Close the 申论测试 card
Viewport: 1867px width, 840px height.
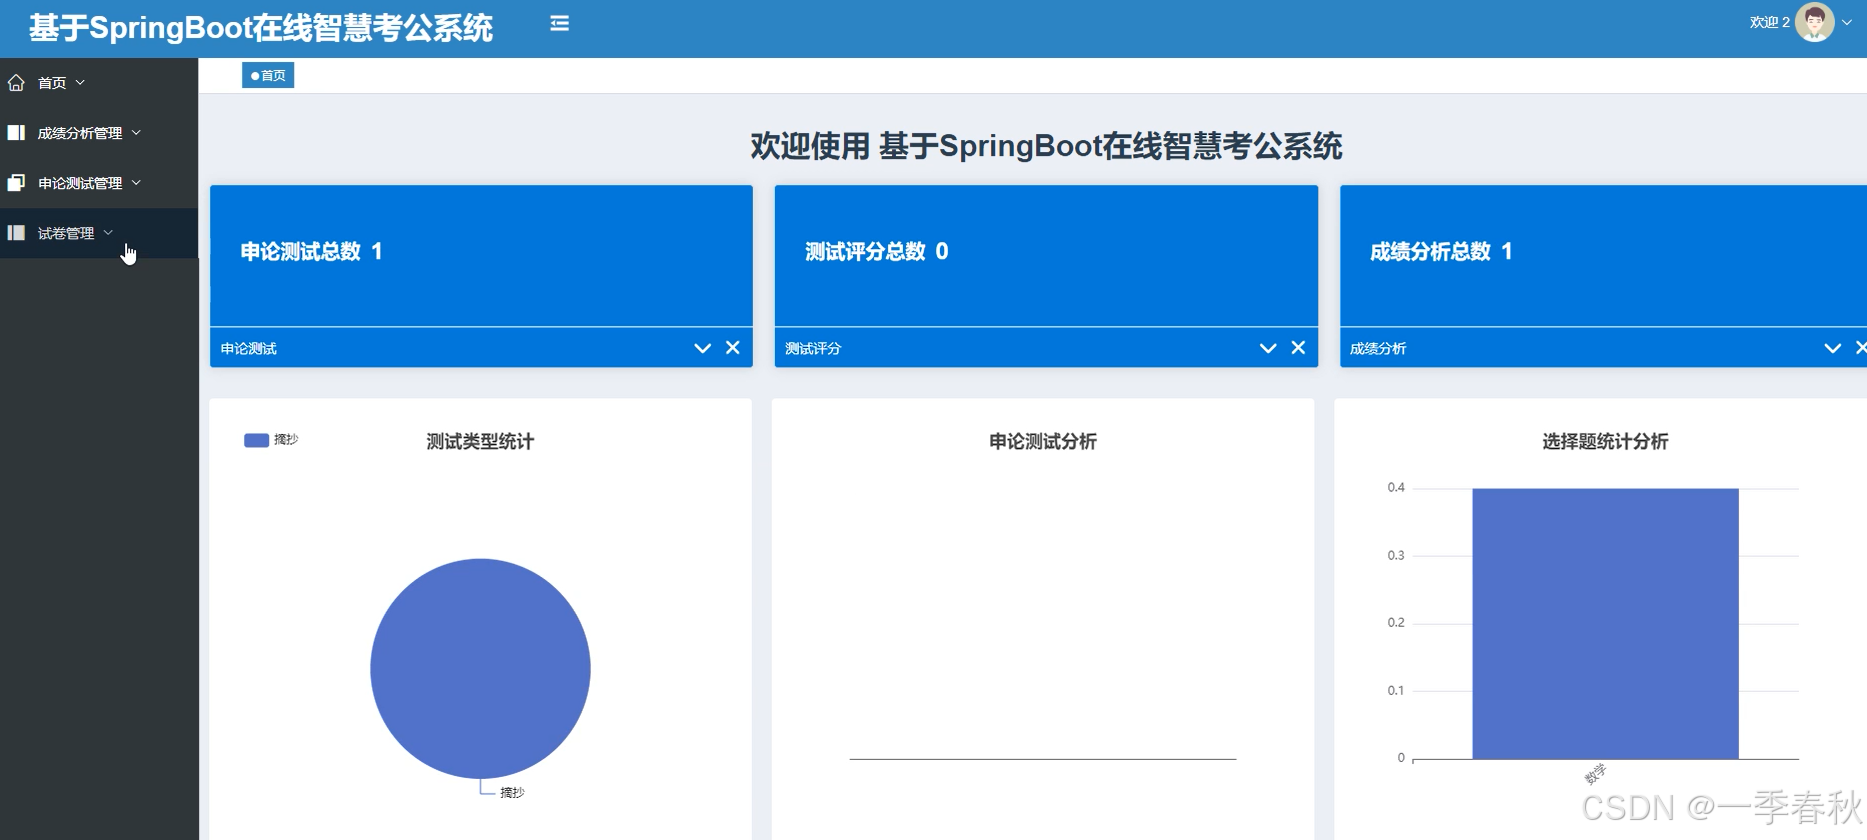pyautogui.click(x=733, y=348)
